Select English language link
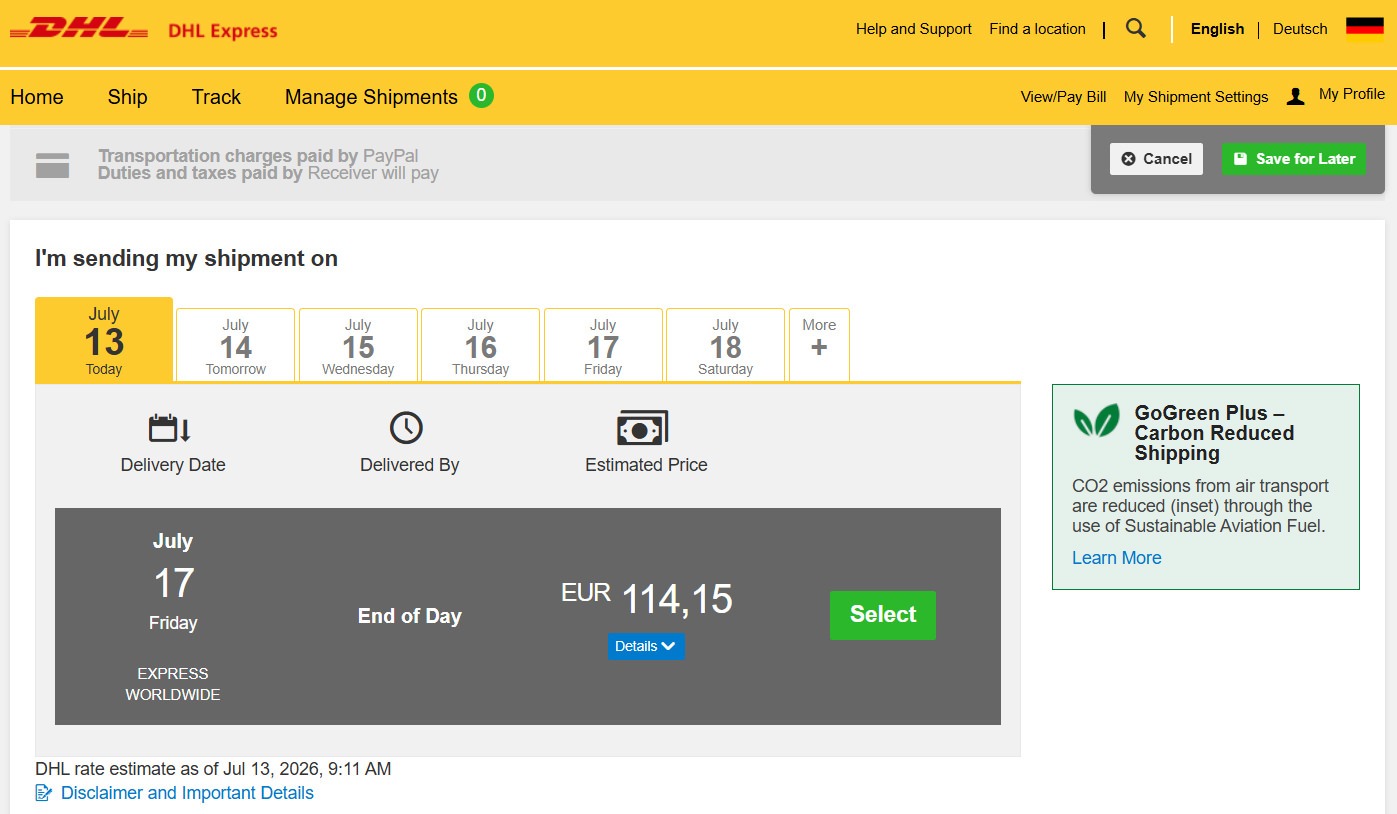Image resolution: width=1397 pixels, height=814 pixels. 1217,29
